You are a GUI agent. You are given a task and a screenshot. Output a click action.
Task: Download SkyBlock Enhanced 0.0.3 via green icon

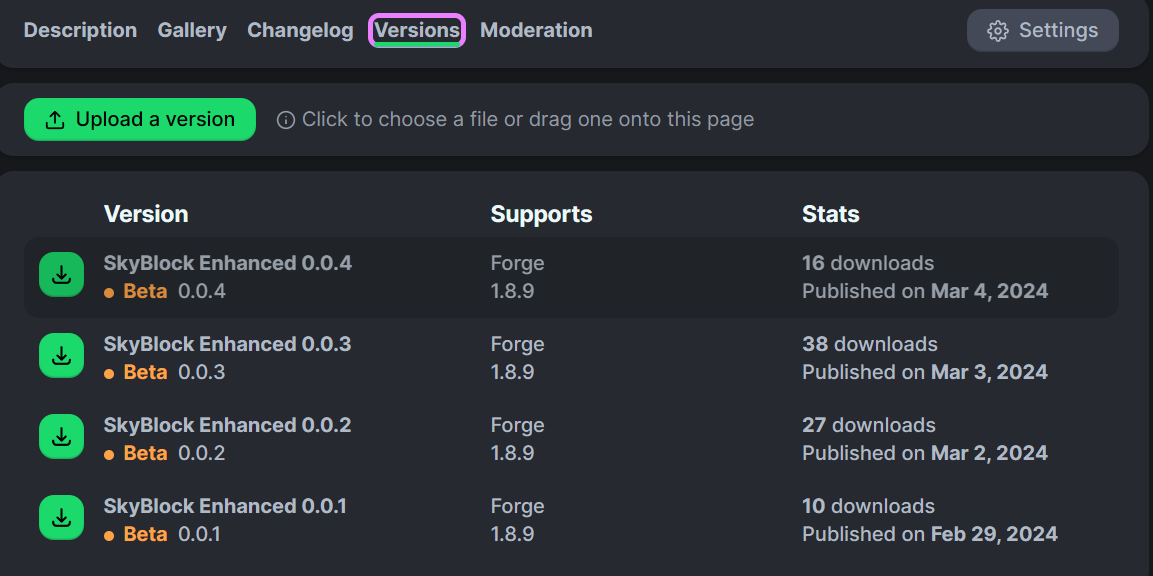point(62,355)
